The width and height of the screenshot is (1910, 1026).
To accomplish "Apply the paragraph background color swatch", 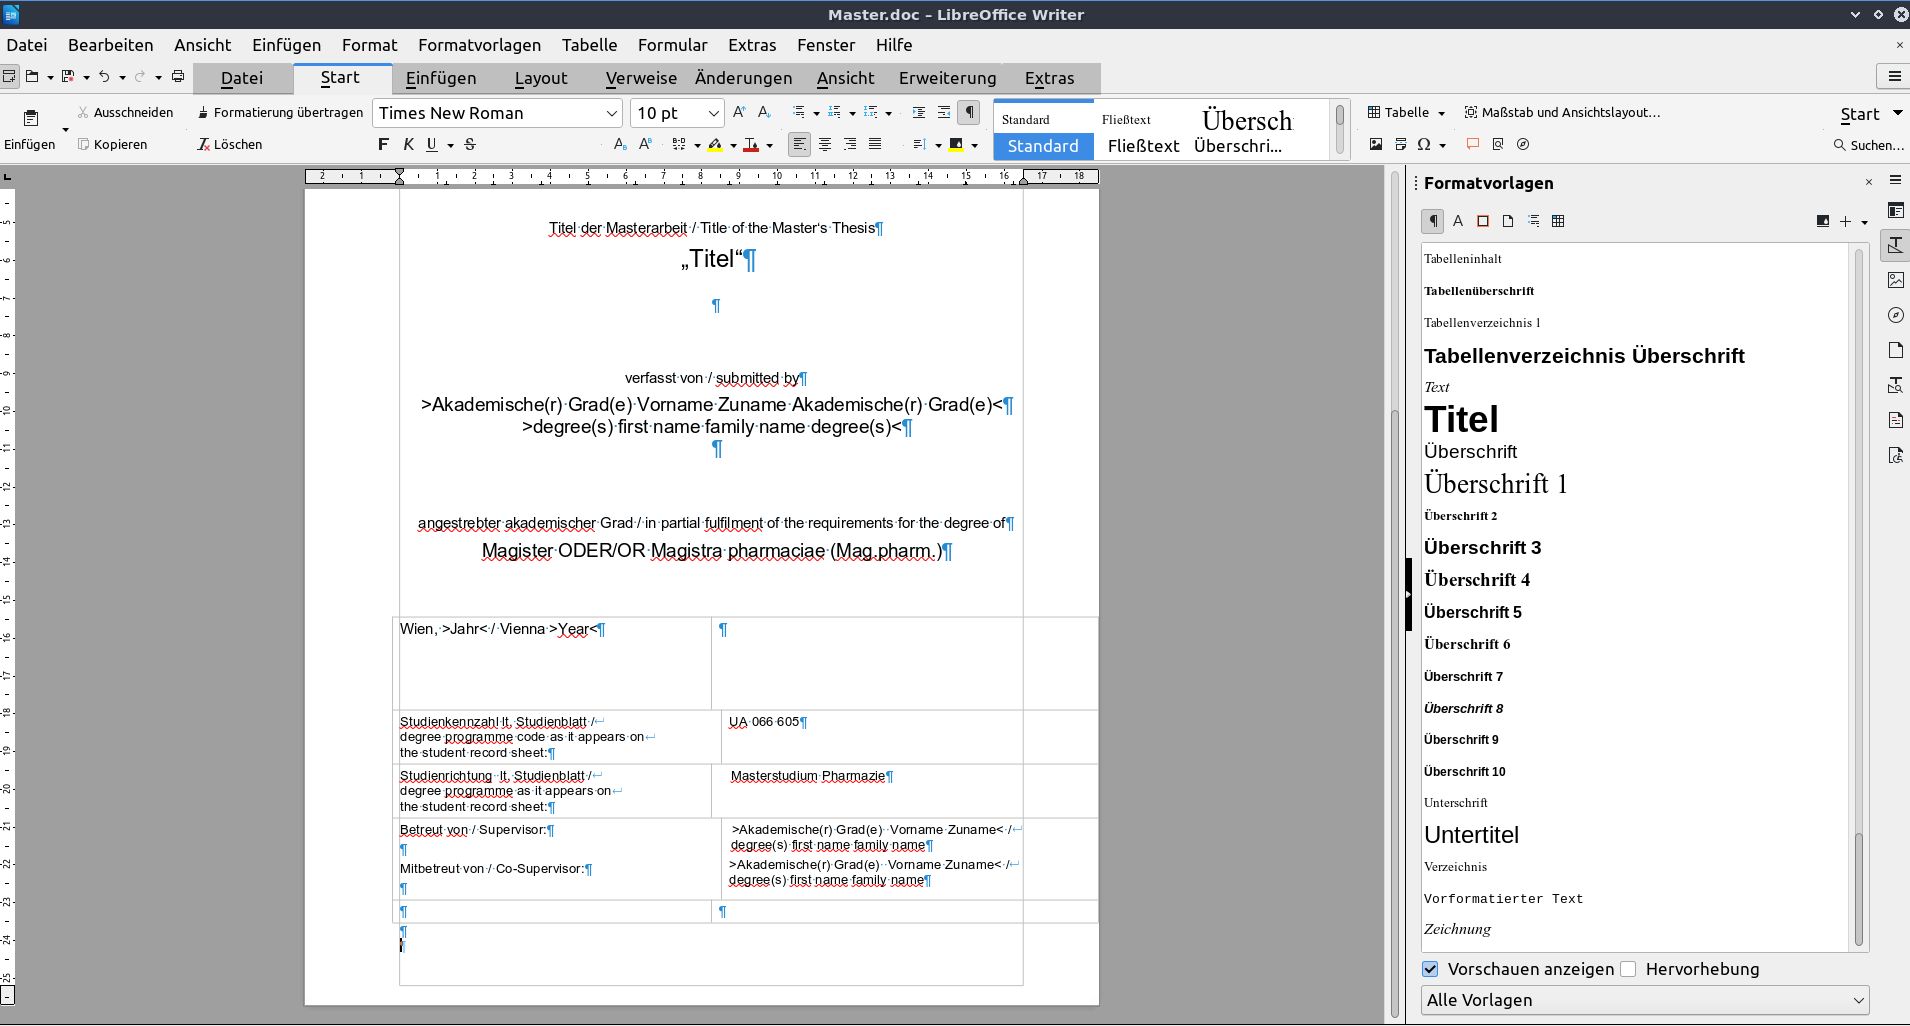I will [x=956, y=145].
